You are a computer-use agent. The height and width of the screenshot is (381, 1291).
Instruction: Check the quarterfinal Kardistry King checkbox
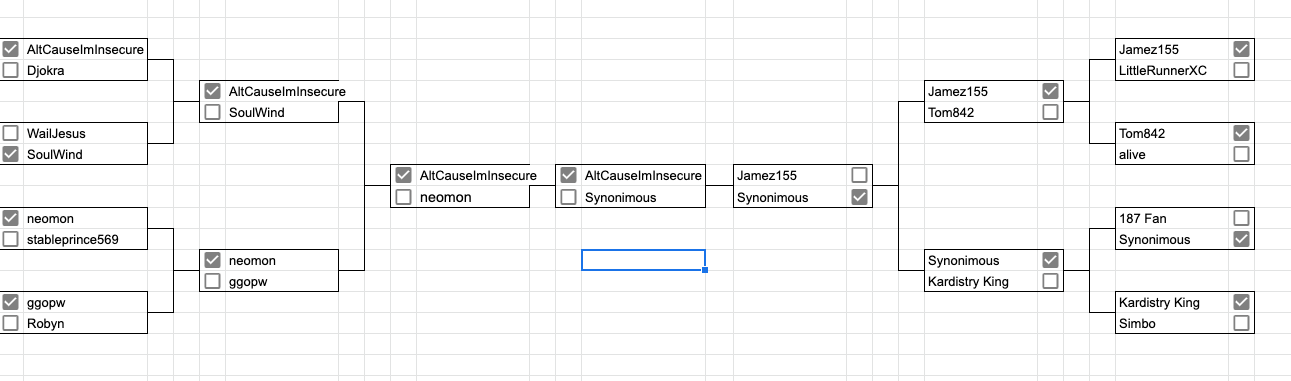coord(1050,281)
